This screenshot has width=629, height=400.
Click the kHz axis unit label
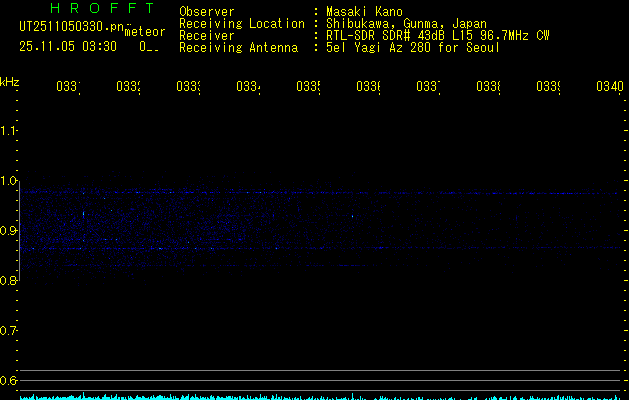[10, 81]
